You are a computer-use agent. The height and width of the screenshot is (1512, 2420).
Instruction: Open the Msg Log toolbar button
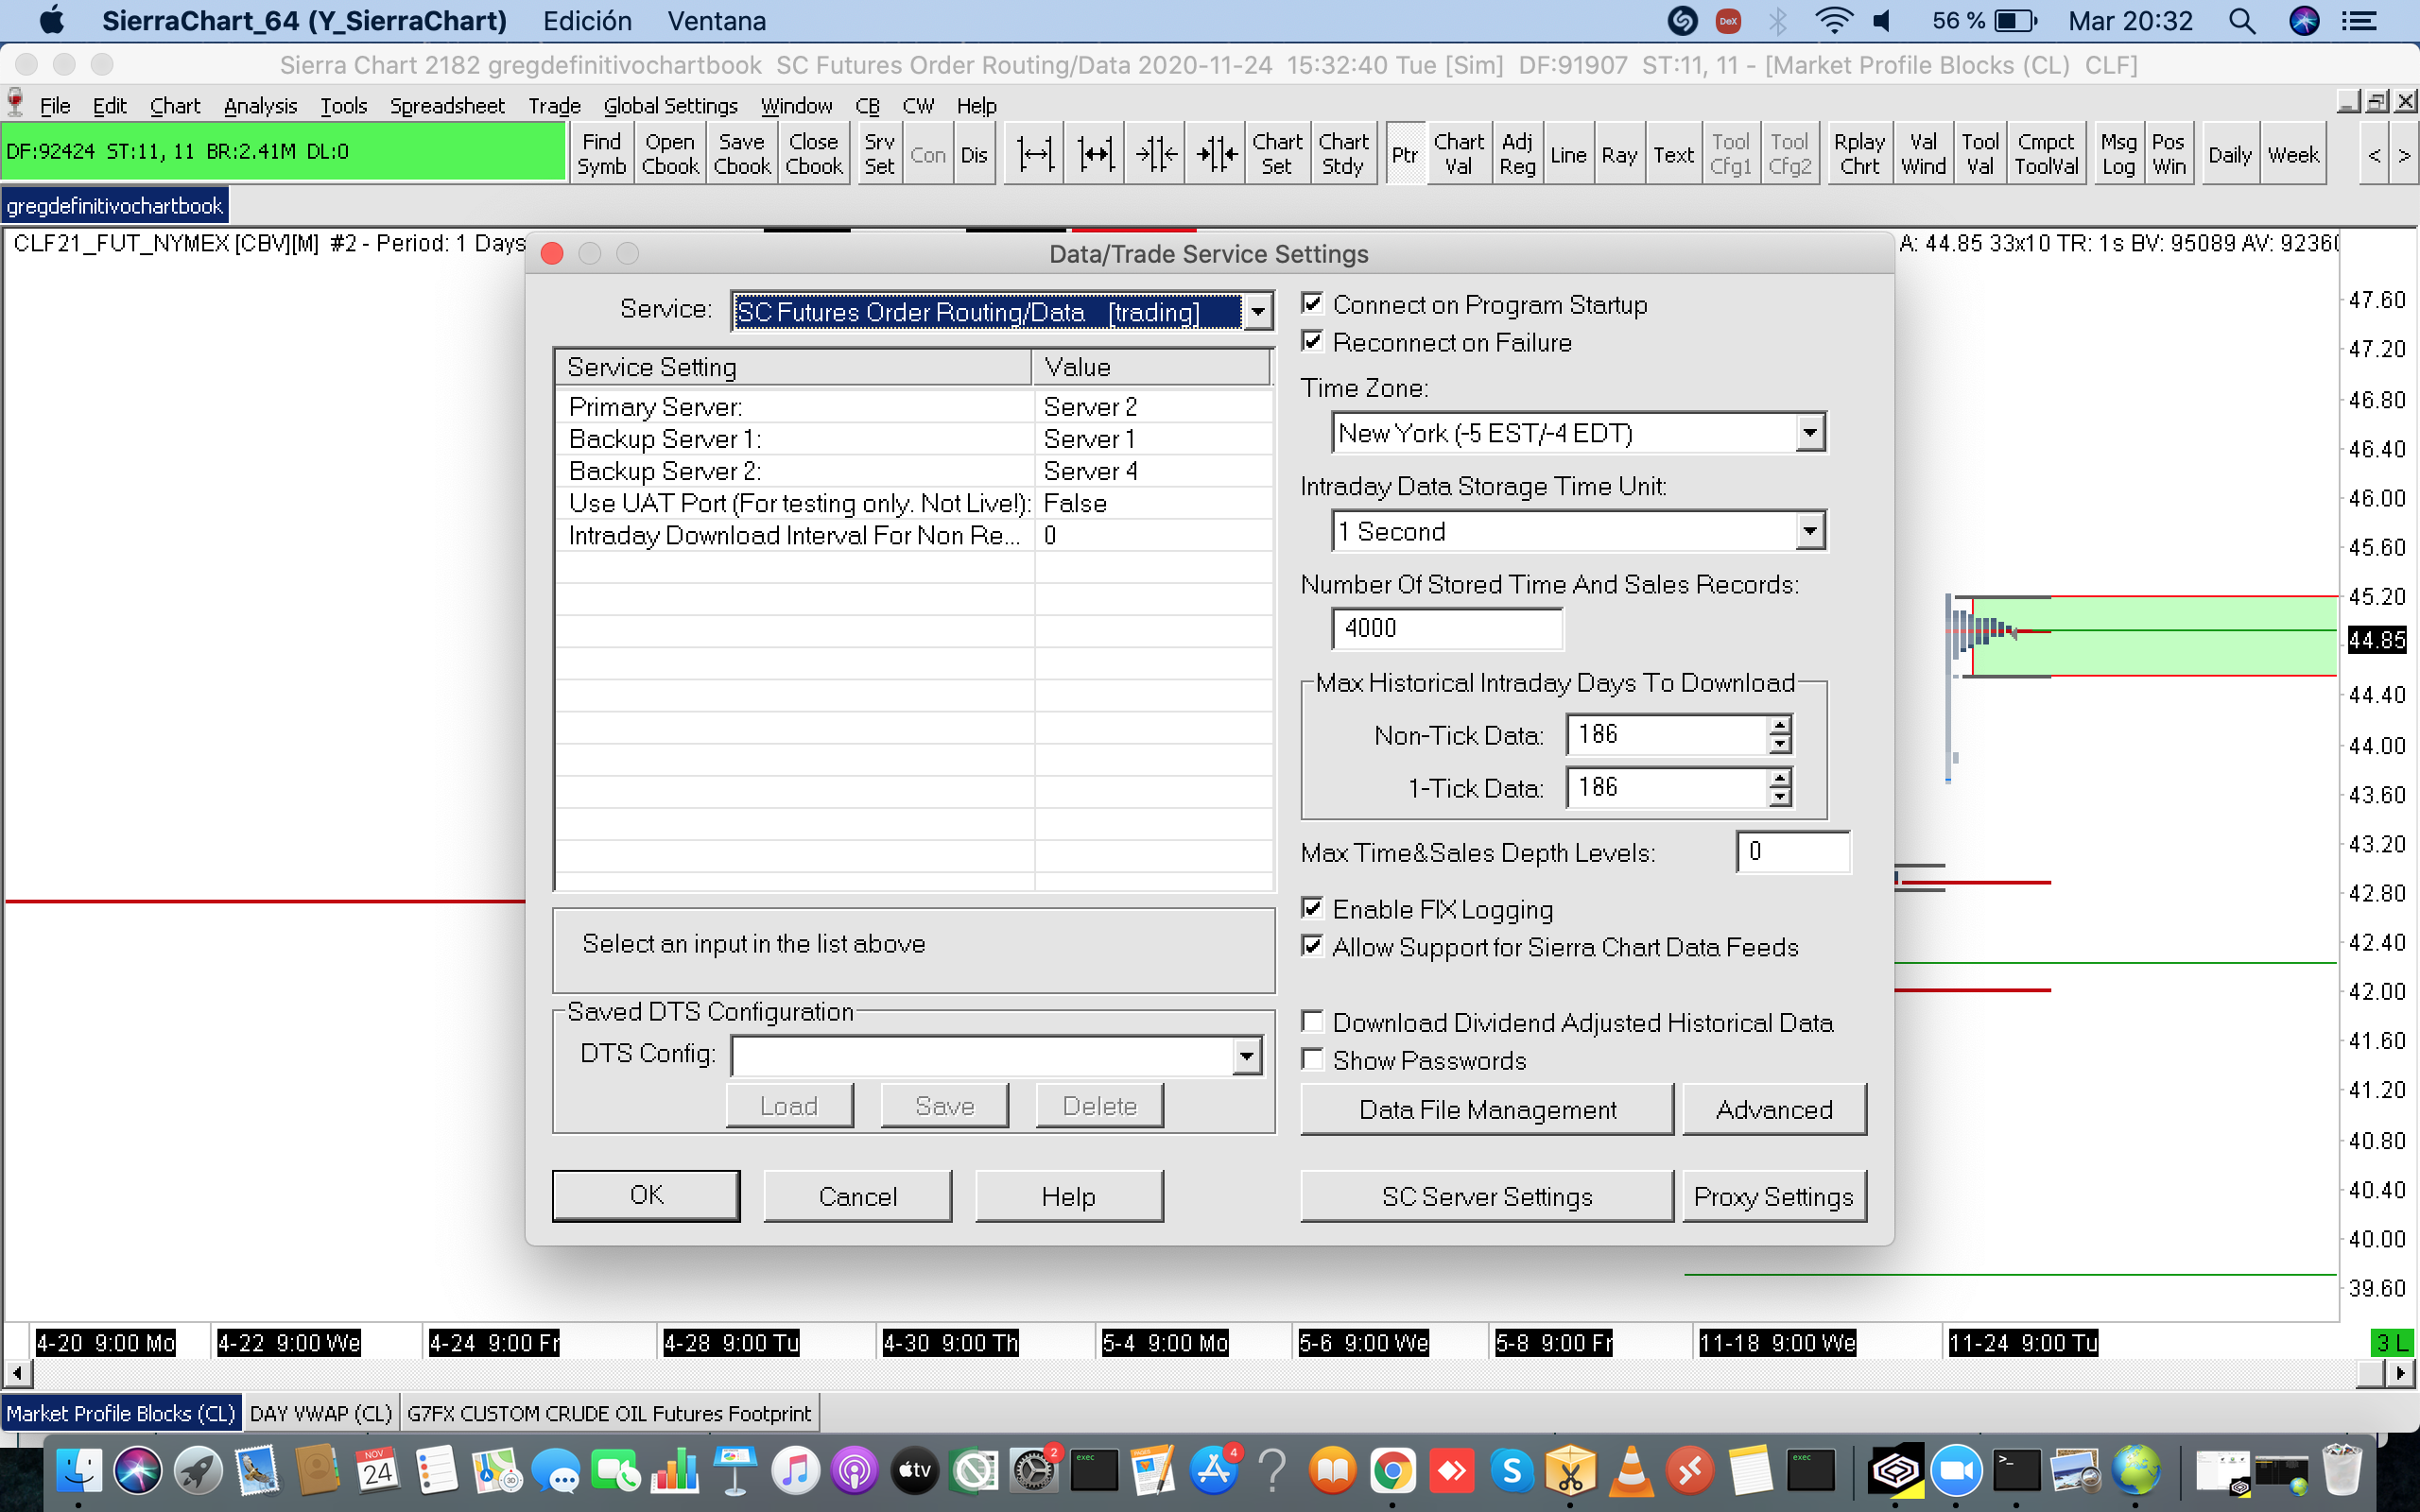click(2117, 154)
